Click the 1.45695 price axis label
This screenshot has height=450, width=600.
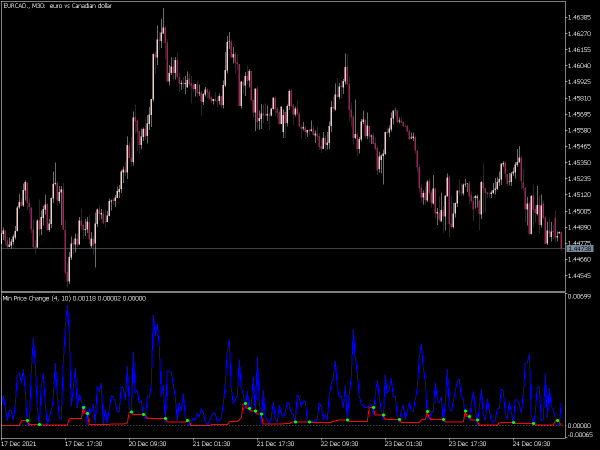[x=579, y=114]
